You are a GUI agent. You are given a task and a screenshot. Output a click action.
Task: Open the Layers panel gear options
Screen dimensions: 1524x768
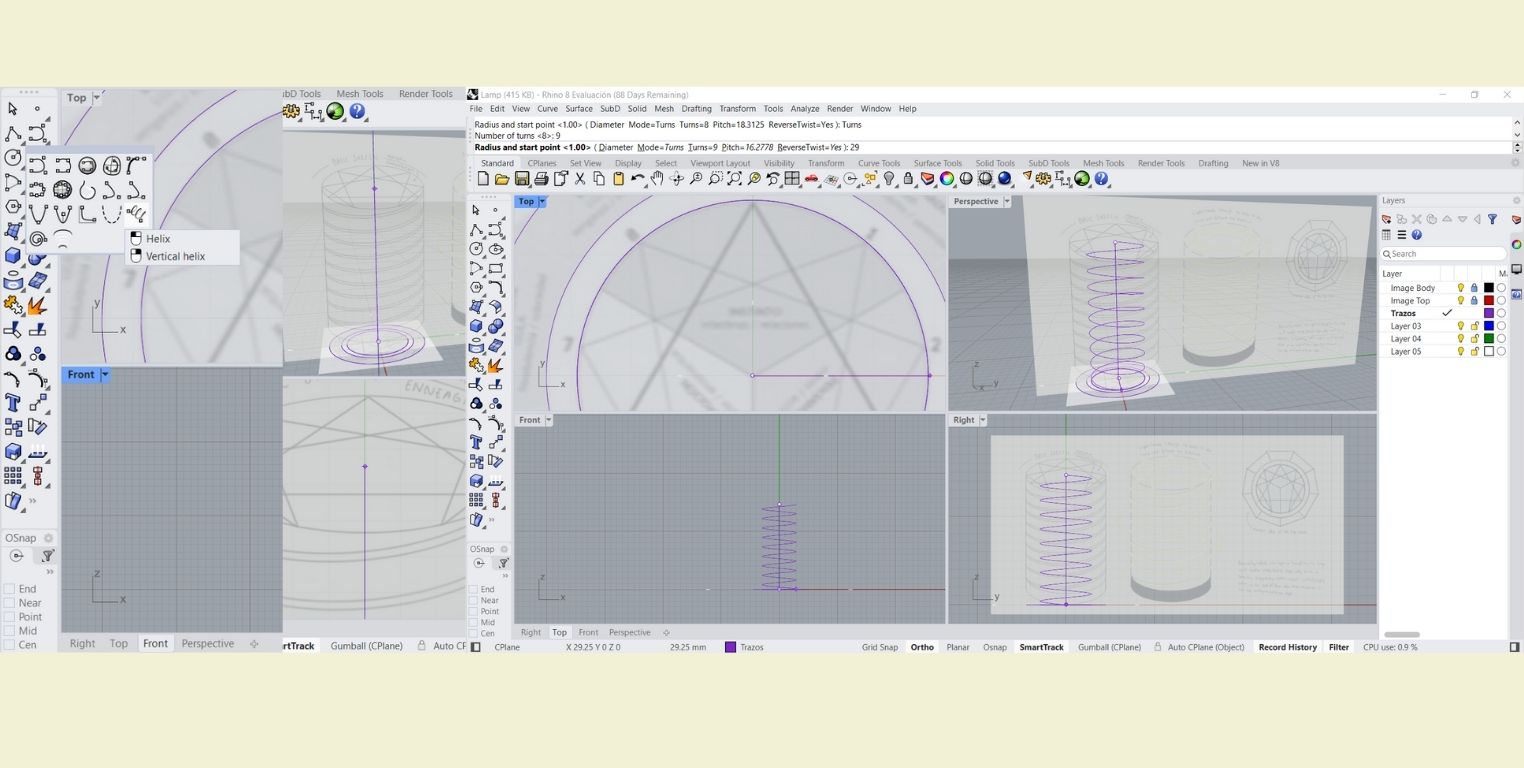pos(1516,200)
